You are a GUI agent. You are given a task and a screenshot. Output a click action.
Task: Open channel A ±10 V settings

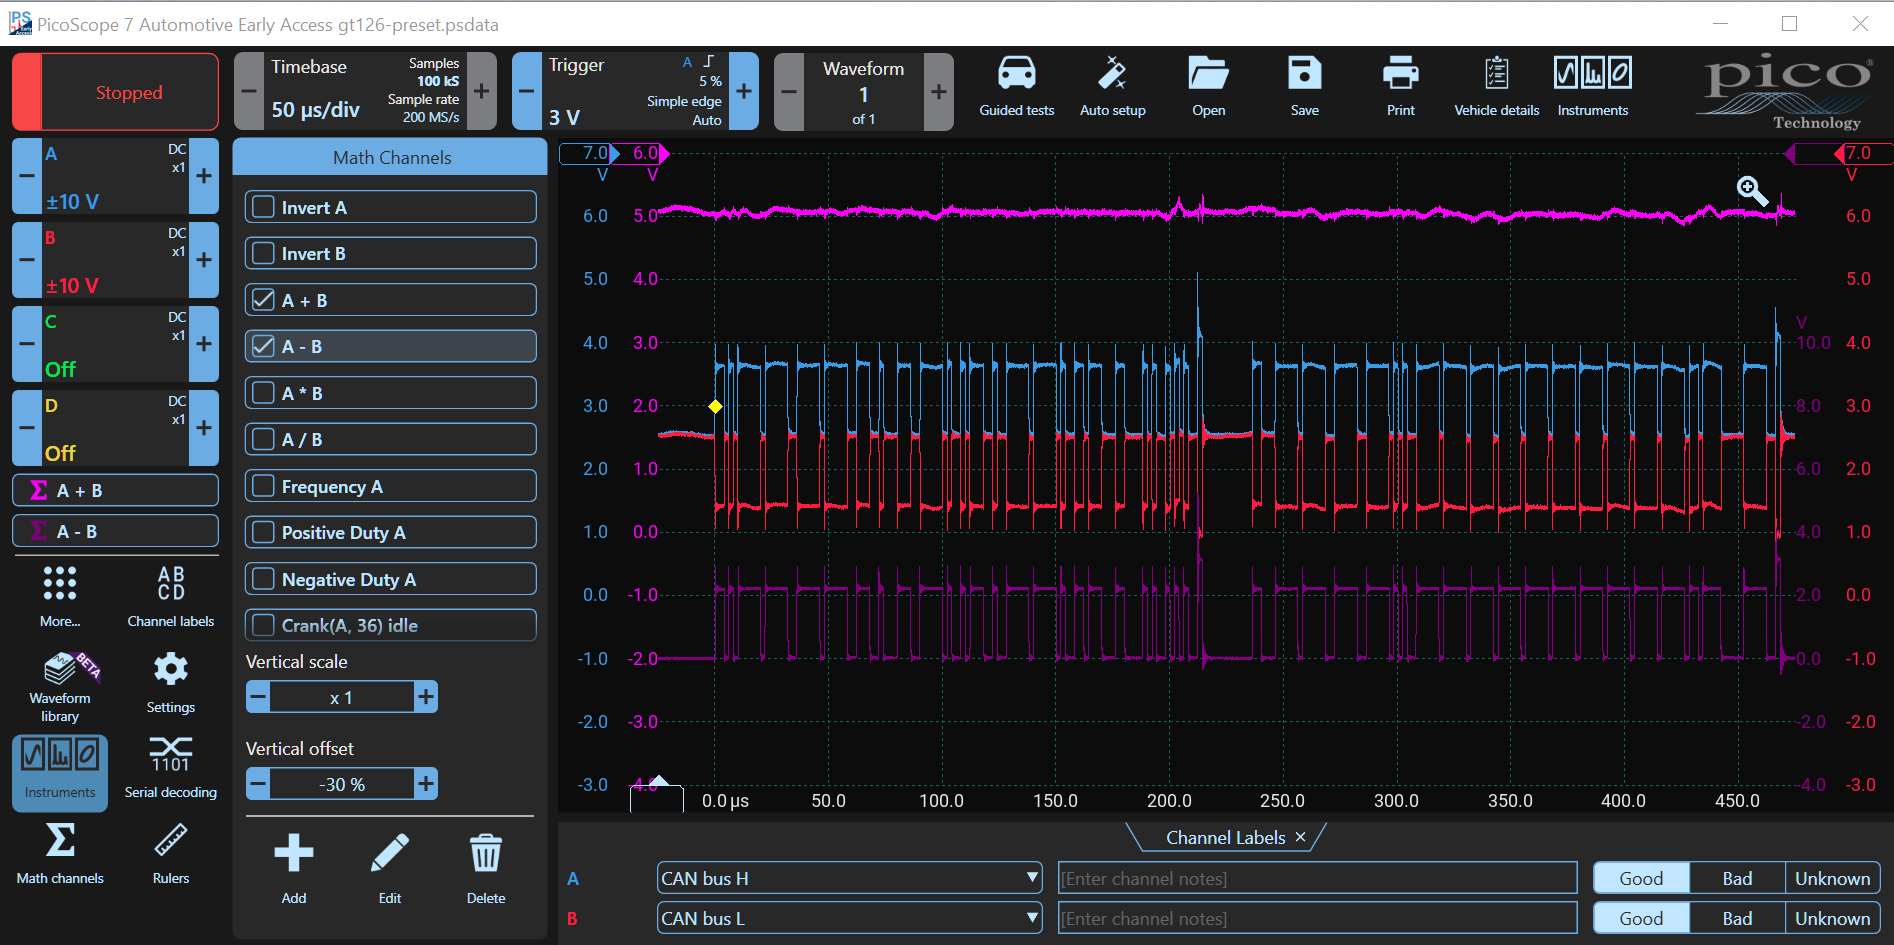[x=115, y=176]
